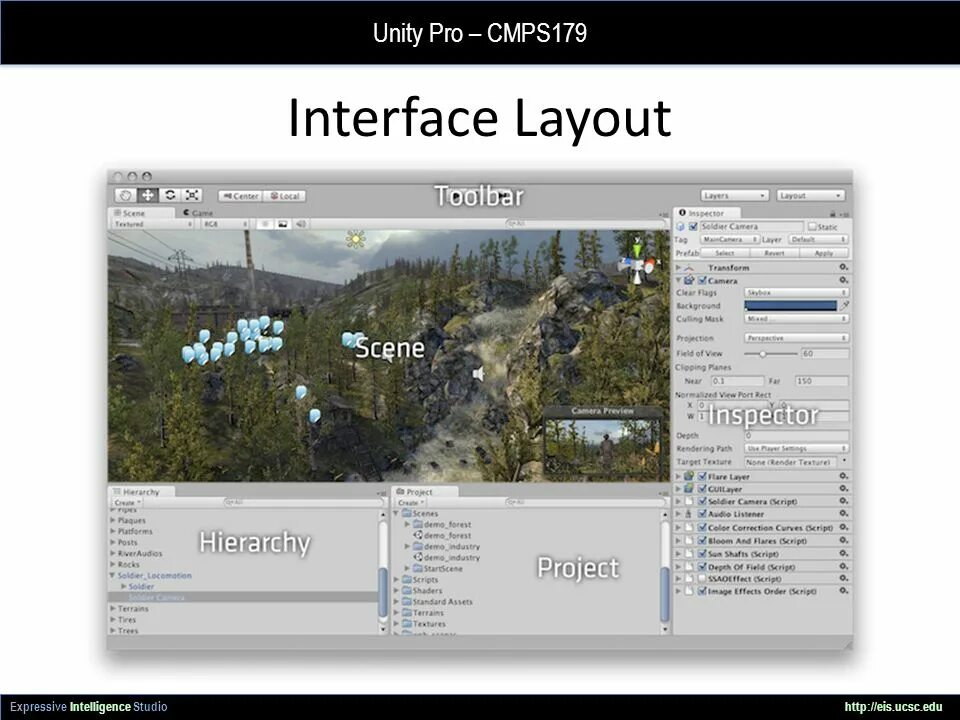Toggle Soldier Camera (Script) checkbox

702,501
